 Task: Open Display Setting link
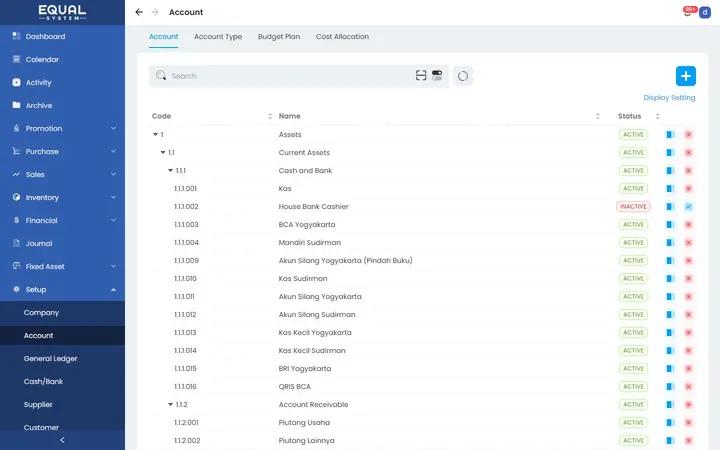coord(669,97)
